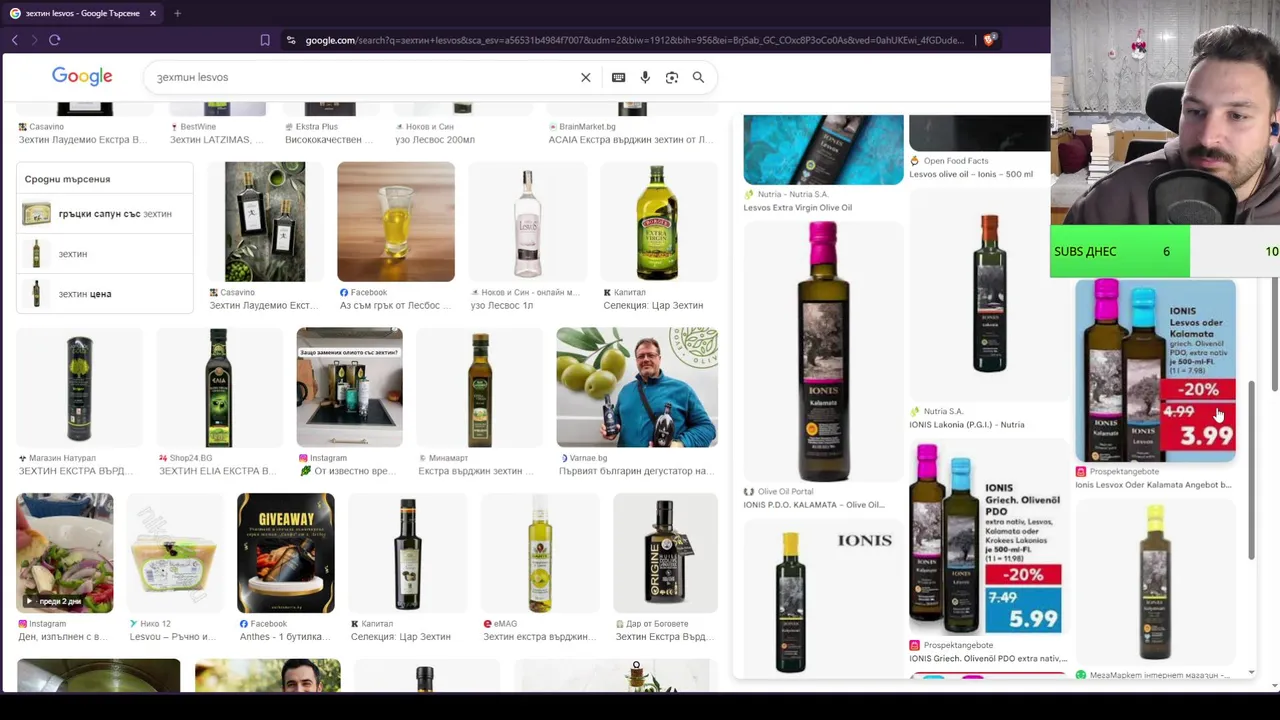This screenshot has height=720, width=1280.
Task: Open 'Lesvos Extra Virgin Olive Oil' Nutria result
Action: point(798,208)
